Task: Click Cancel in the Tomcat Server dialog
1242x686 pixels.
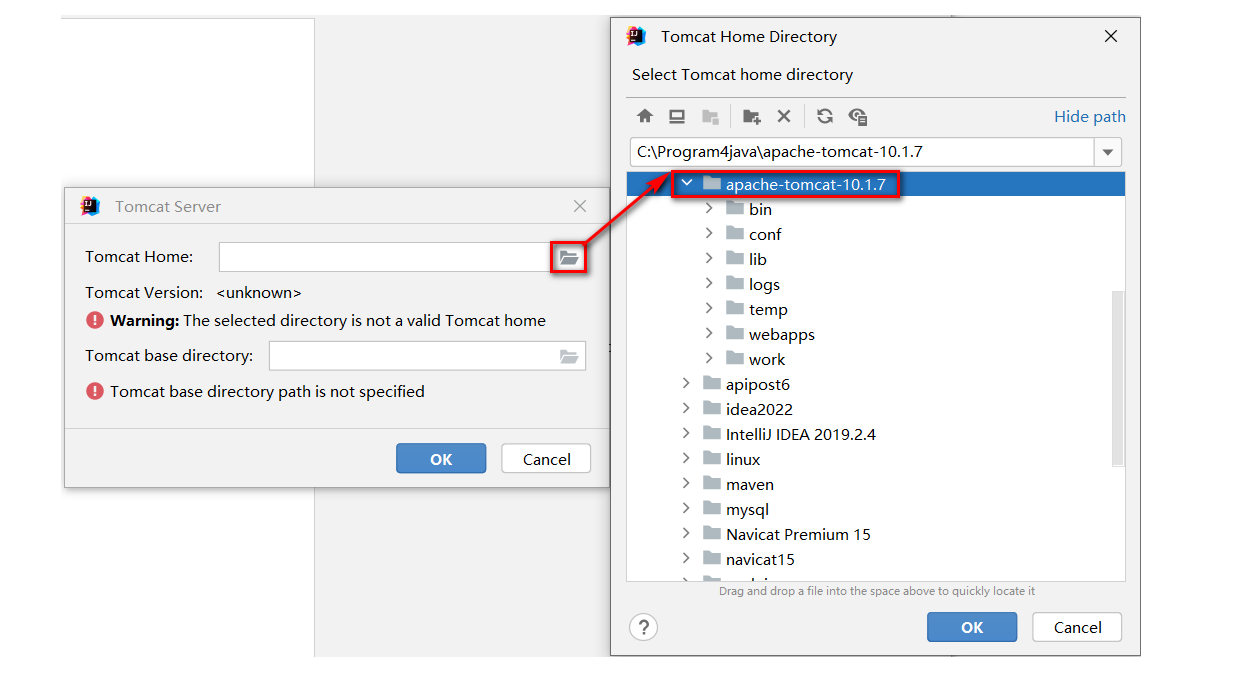Action: (546, 459)
